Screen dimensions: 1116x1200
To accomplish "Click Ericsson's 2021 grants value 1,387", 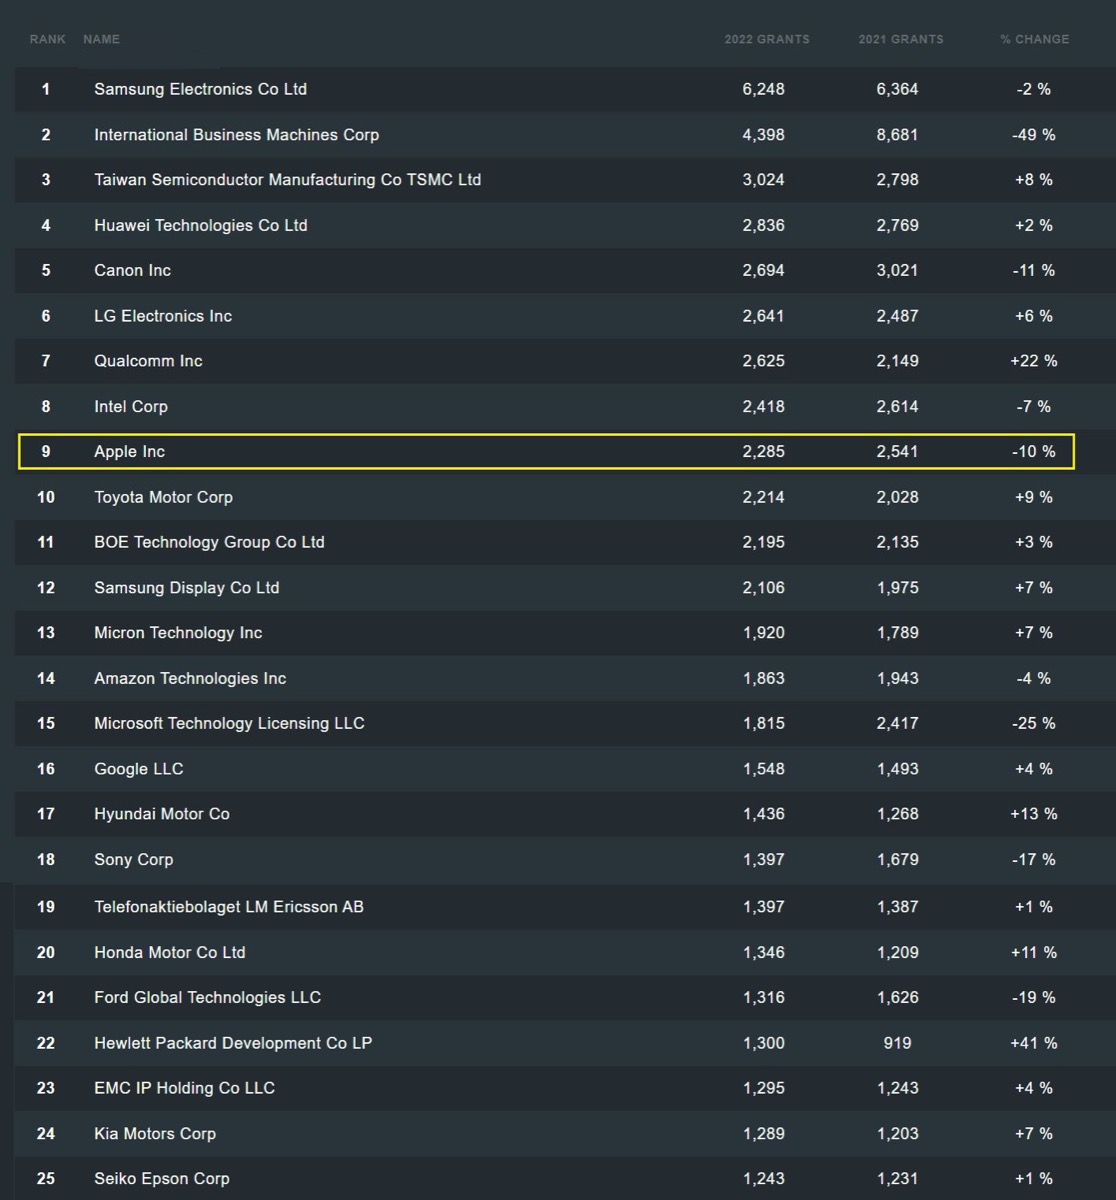I will tap(897, 907).
